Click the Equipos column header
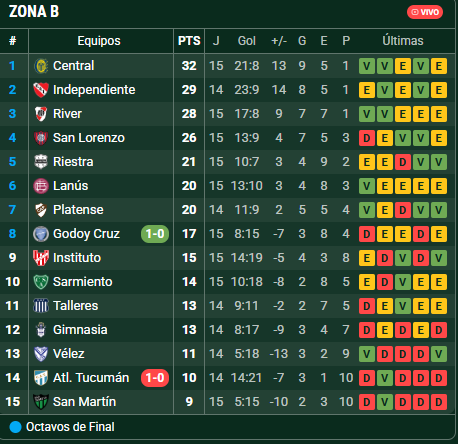Viewport: 458px width, 444px height. click(99, 41)
